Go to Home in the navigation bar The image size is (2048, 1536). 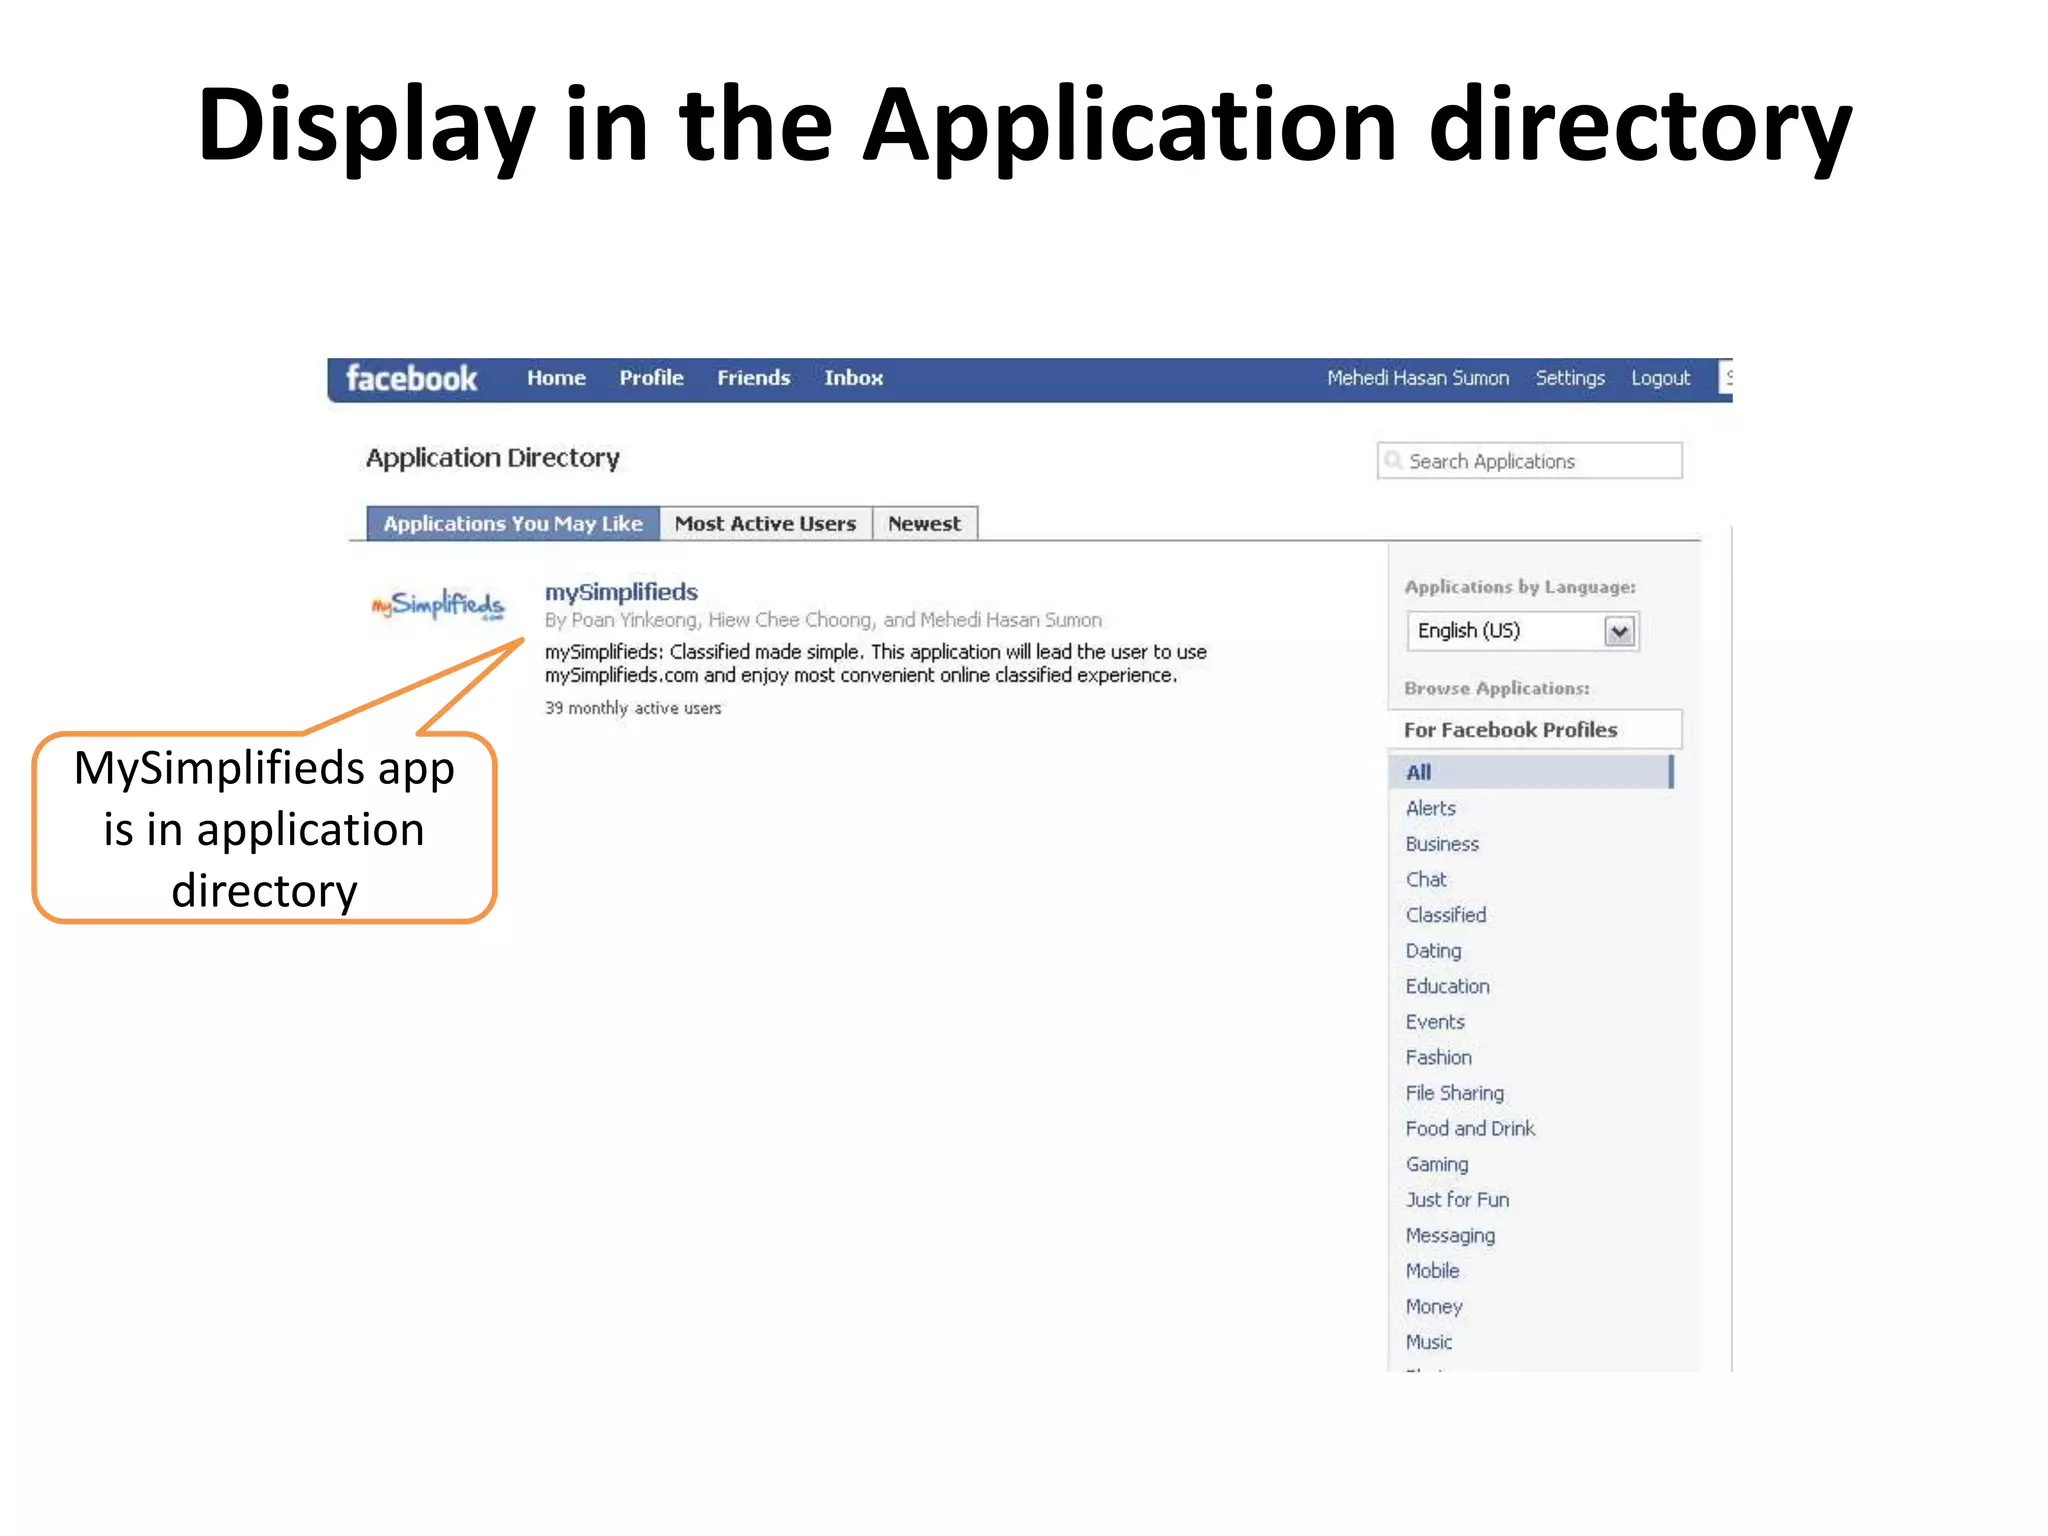(x=556, y=378)
